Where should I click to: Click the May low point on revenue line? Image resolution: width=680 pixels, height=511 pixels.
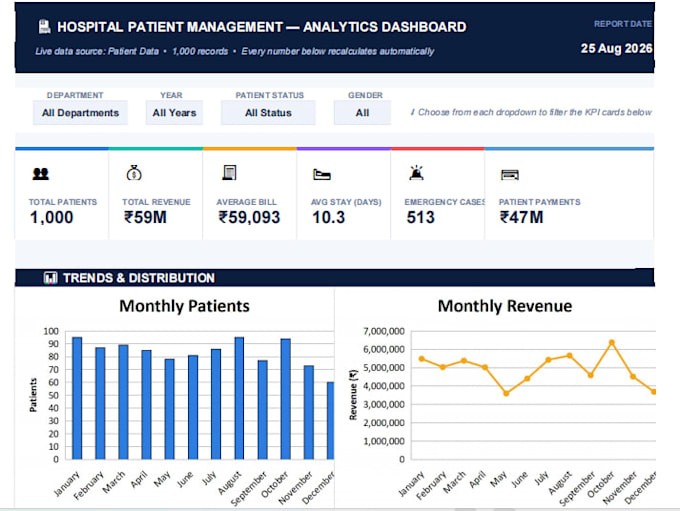[x=506, y=393]
